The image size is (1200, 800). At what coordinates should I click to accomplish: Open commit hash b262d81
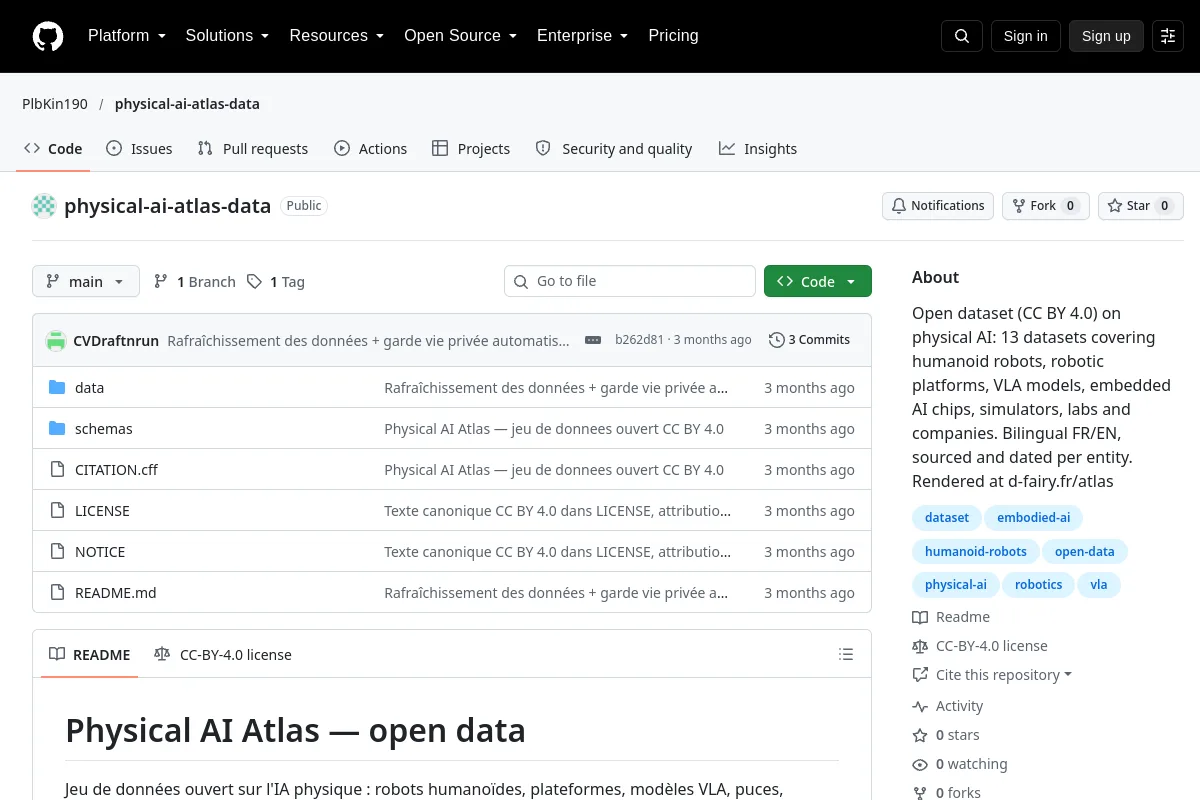pyautogui.click(x=639, y=340)
